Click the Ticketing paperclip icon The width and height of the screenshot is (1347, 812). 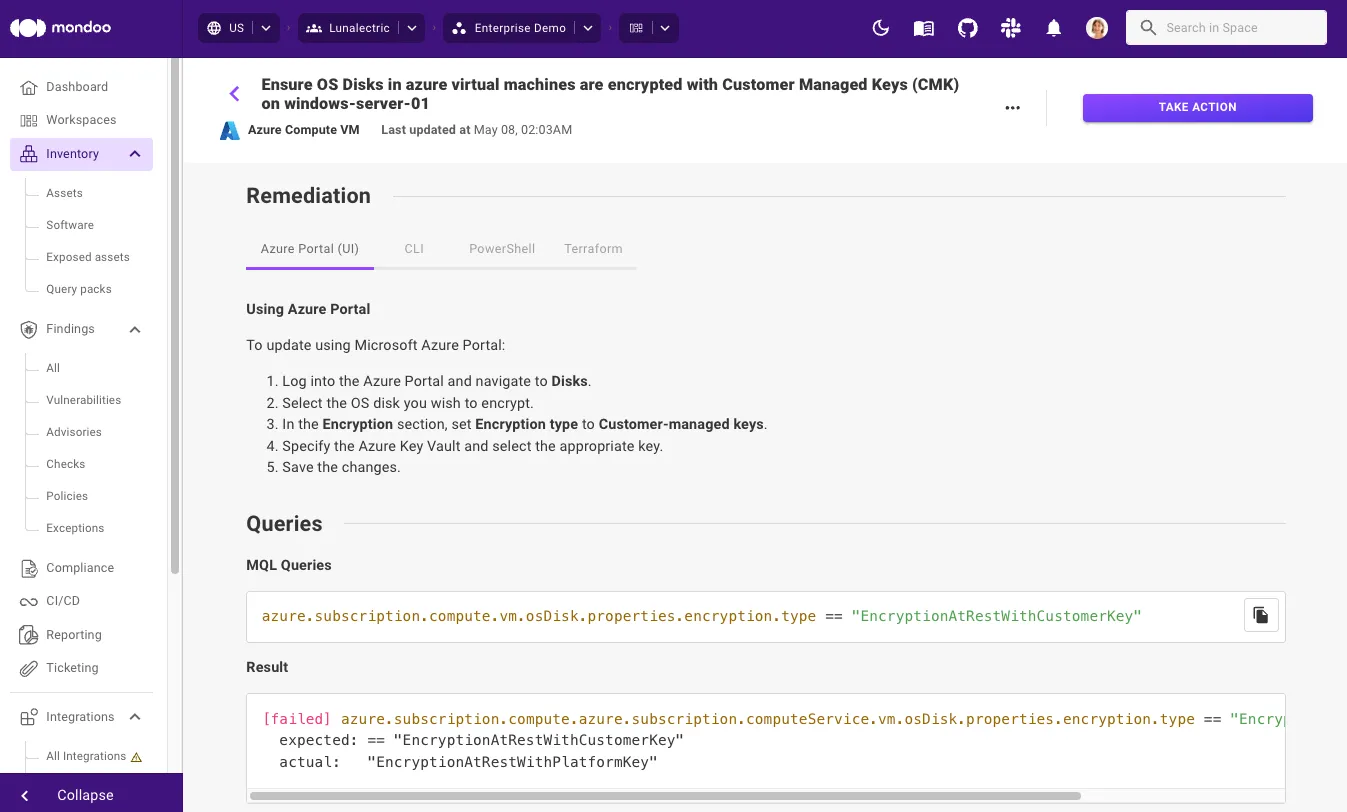coord(29,668)
